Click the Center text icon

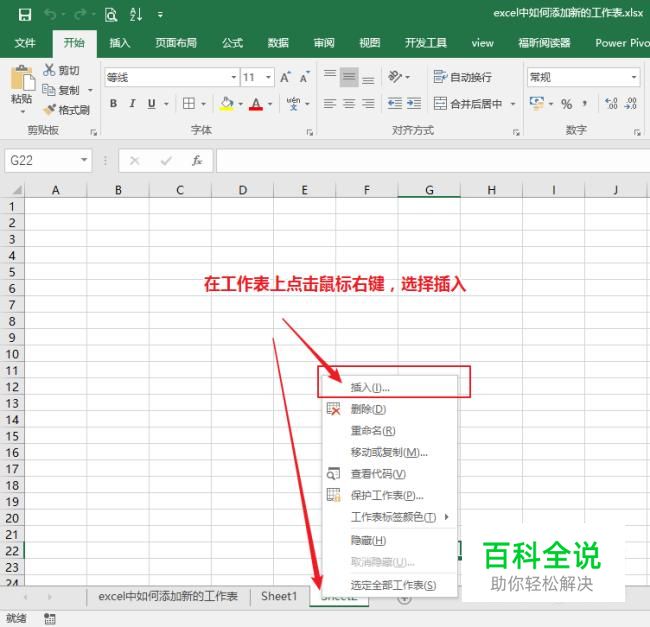(349, 103)
